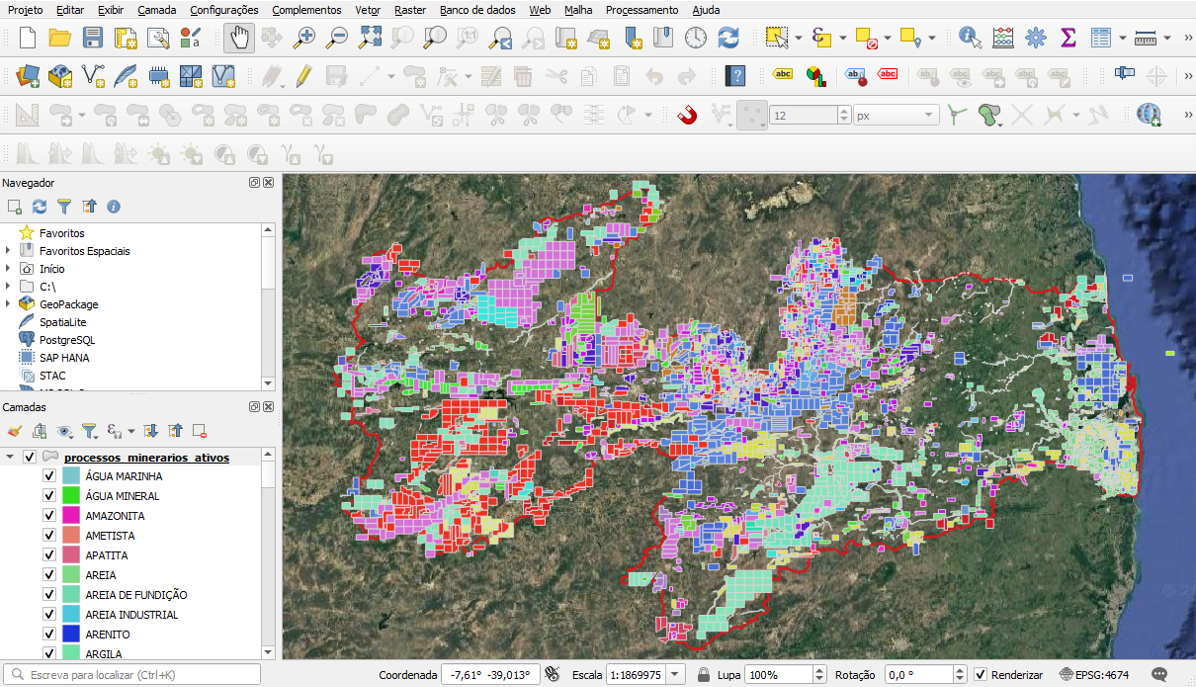Open the Processamento menu

point(641,10)
